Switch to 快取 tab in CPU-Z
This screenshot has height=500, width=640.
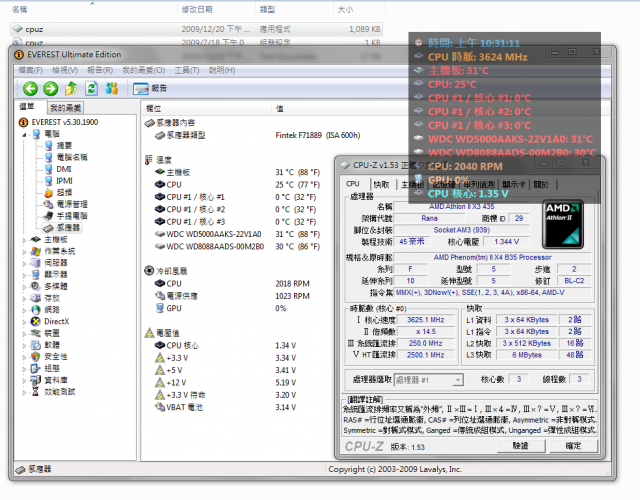click(x=382, y=185)
